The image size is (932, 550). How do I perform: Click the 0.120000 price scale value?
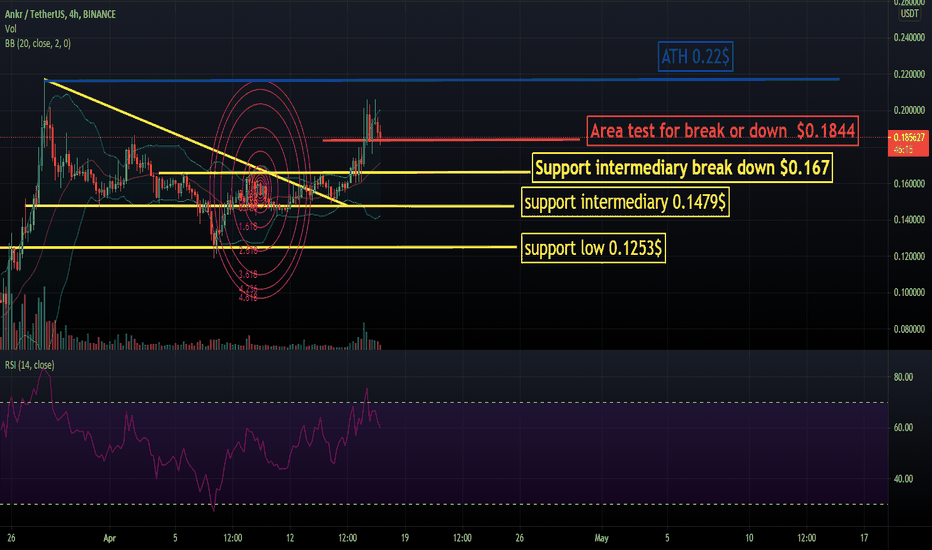click(909, 256)
